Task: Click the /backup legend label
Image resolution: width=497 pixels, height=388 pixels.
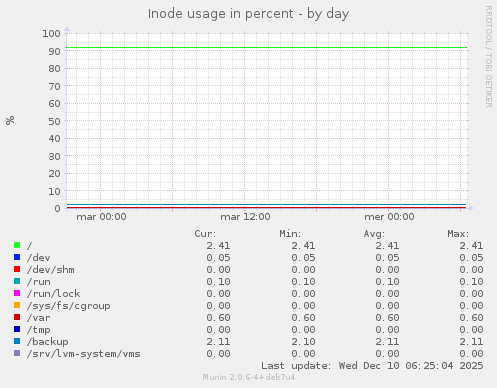Action: [48, 342]
